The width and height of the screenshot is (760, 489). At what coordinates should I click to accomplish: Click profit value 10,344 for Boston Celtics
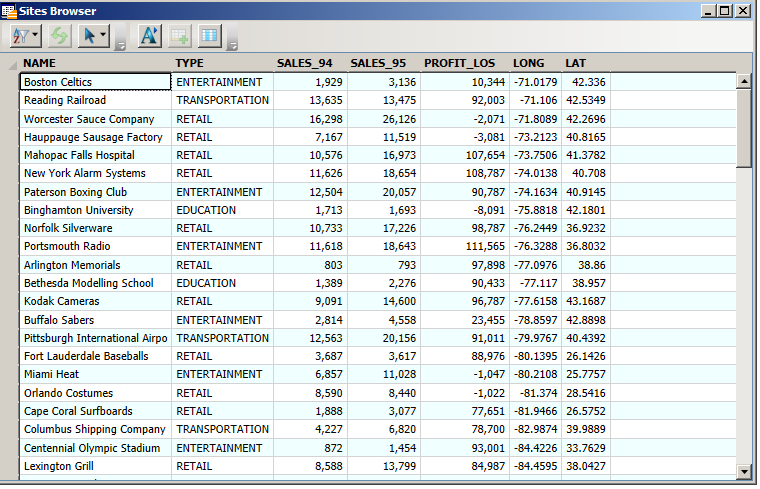coord(465,82)
